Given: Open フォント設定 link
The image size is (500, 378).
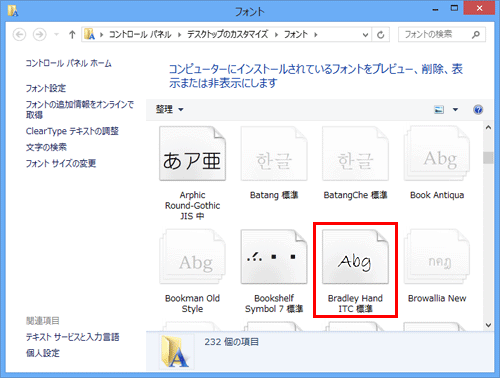Looking at the screenshot, I should point(46,88).
